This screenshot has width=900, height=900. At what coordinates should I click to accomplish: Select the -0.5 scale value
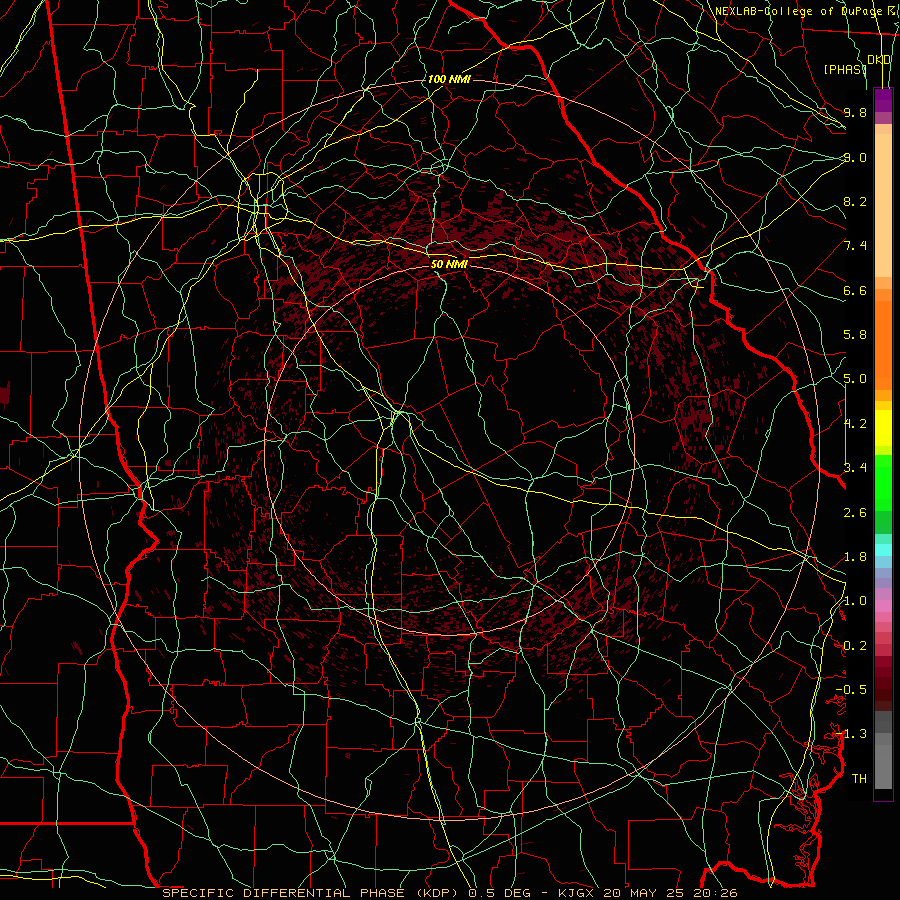(851, 690)
